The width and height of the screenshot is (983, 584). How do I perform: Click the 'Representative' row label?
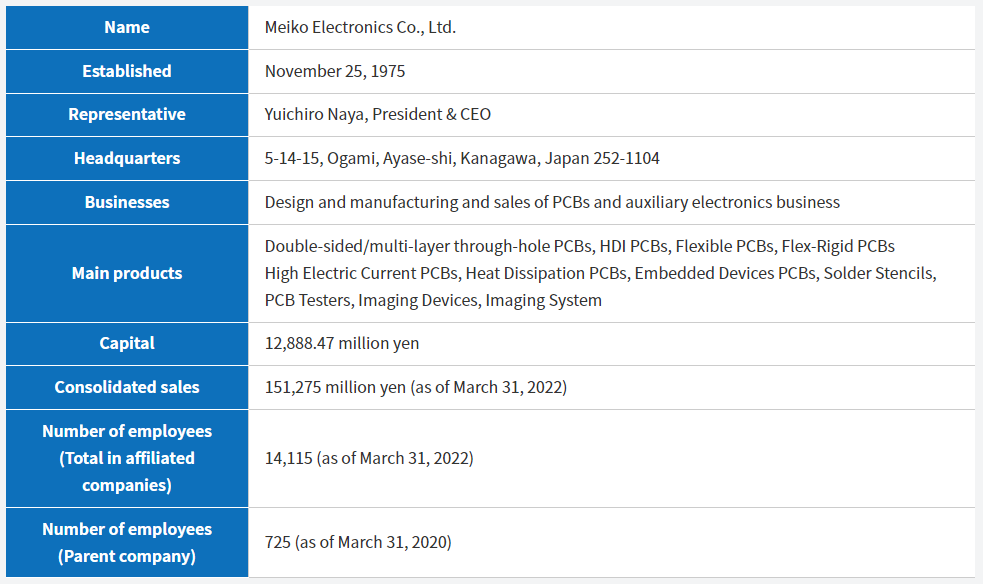[x=127, y=115]
